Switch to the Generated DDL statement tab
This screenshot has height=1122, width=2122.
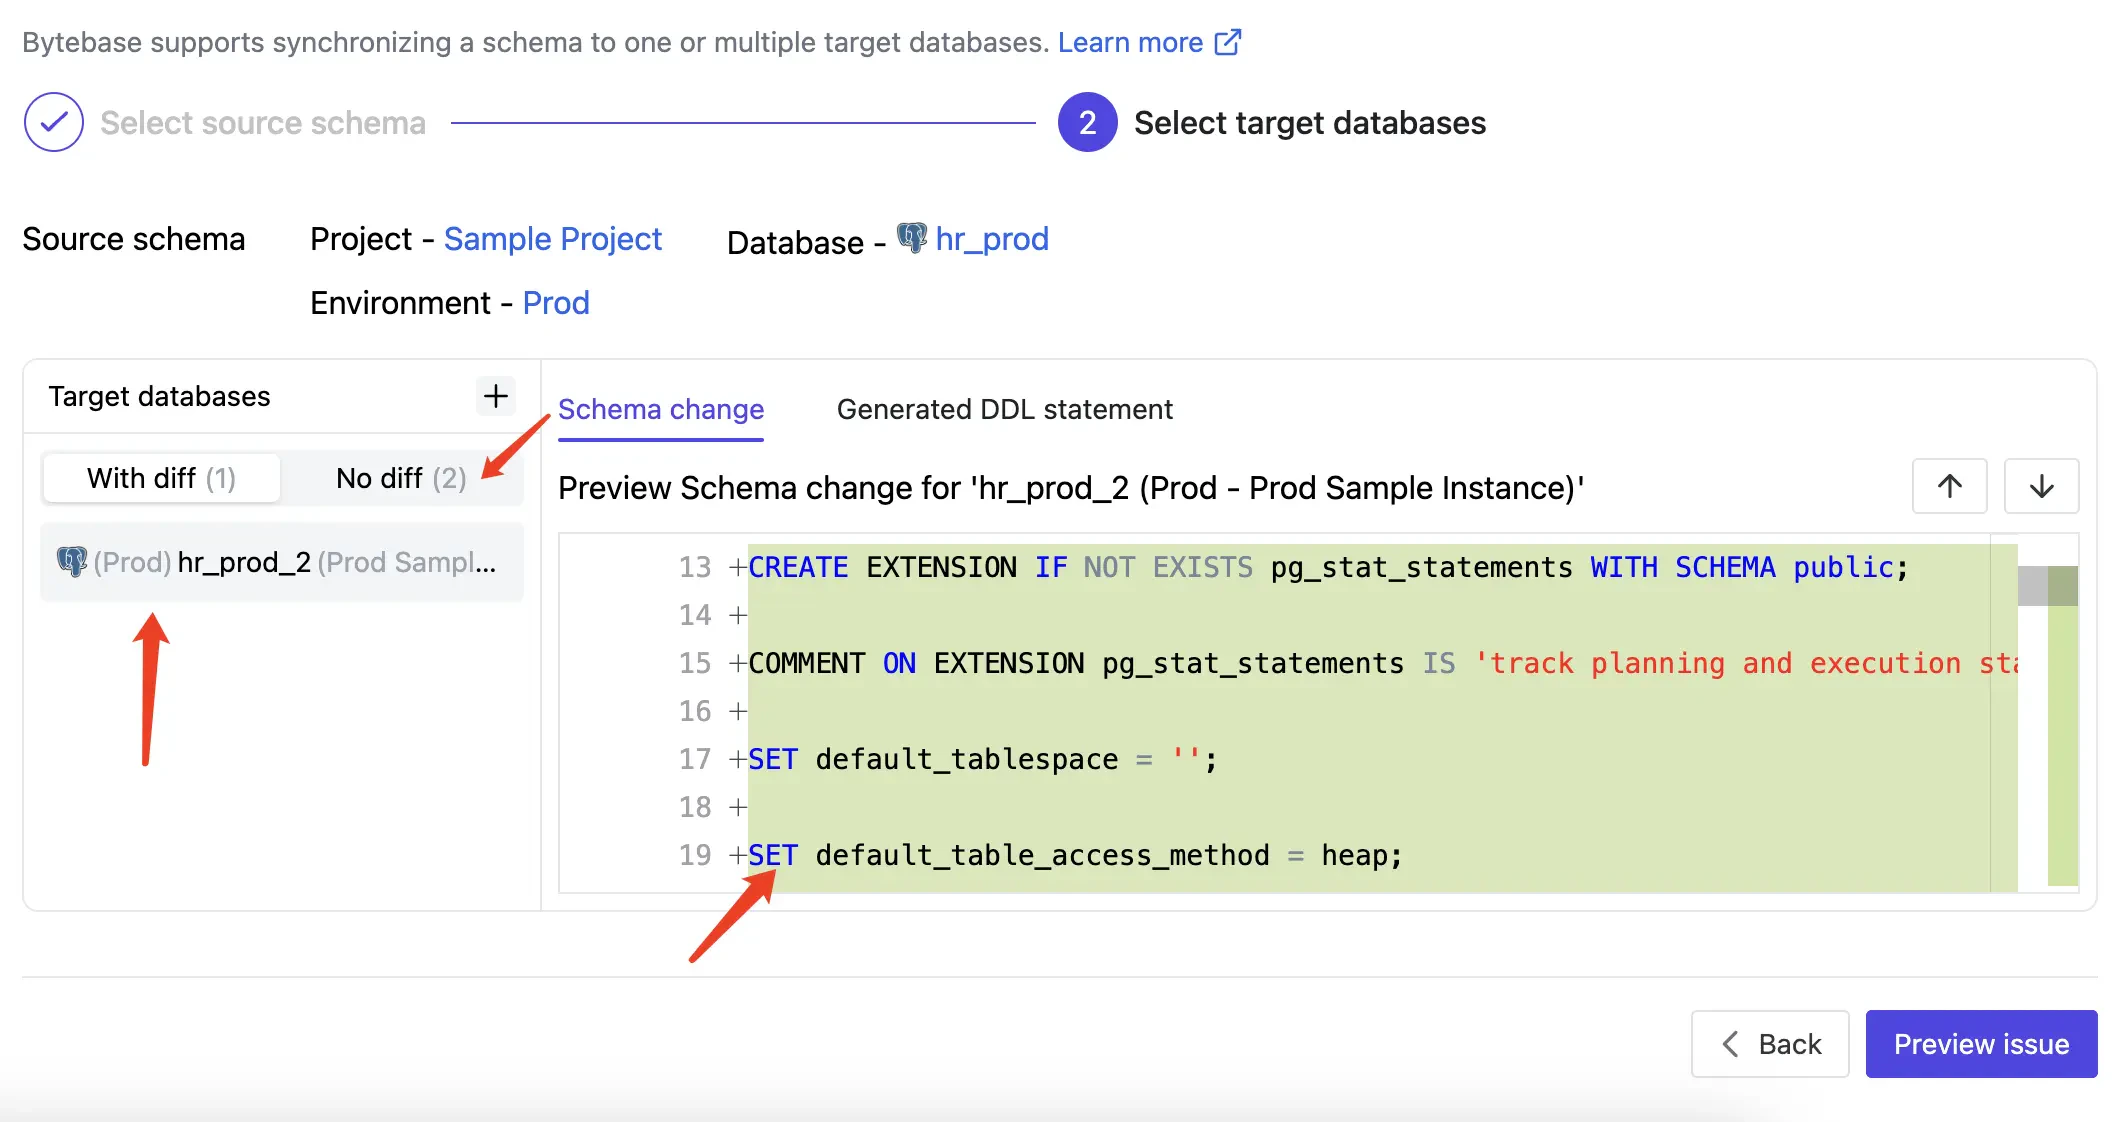click(x=1004, y=409)
